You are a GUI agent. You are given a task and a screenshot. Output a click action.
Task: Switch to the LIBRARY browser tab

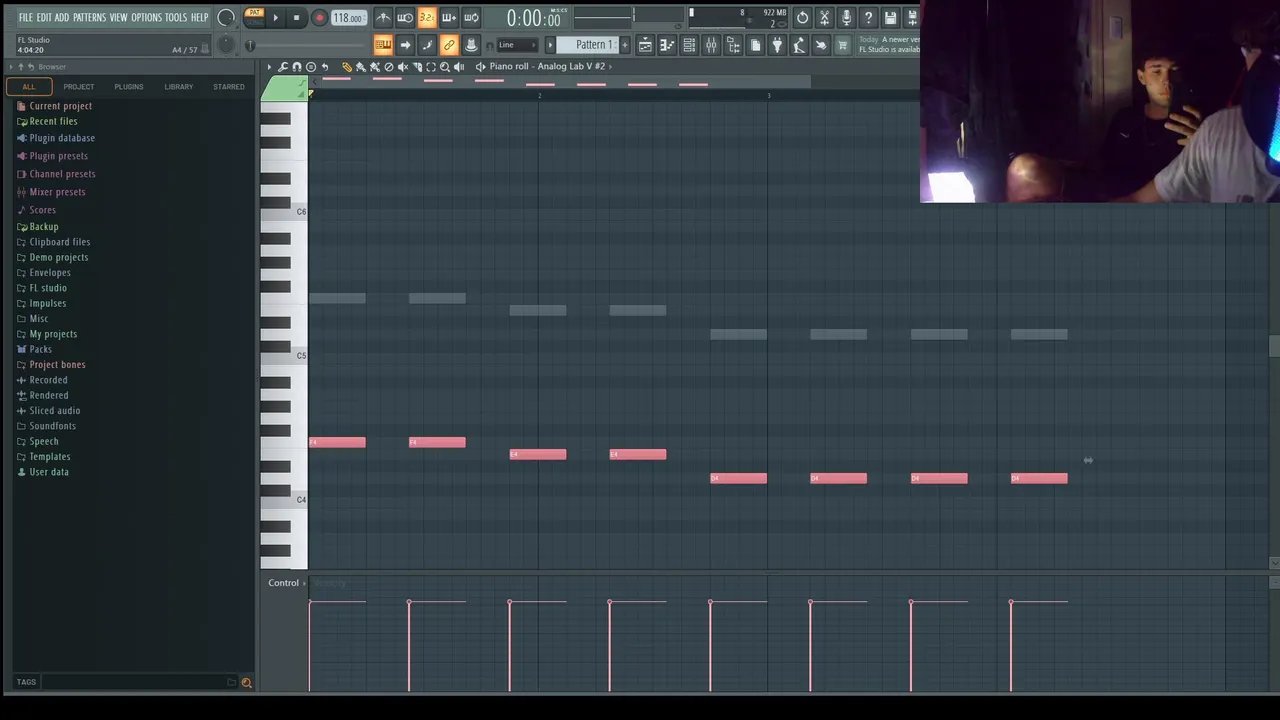178,87
